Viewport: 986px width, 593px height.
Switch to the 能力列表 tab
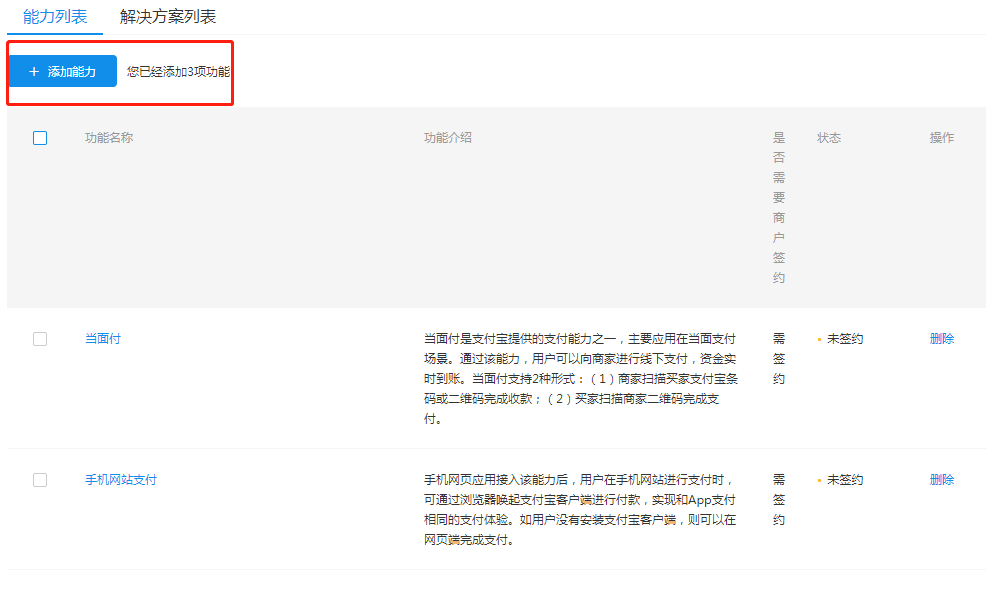pyautogui.click(x=55, y=17)
